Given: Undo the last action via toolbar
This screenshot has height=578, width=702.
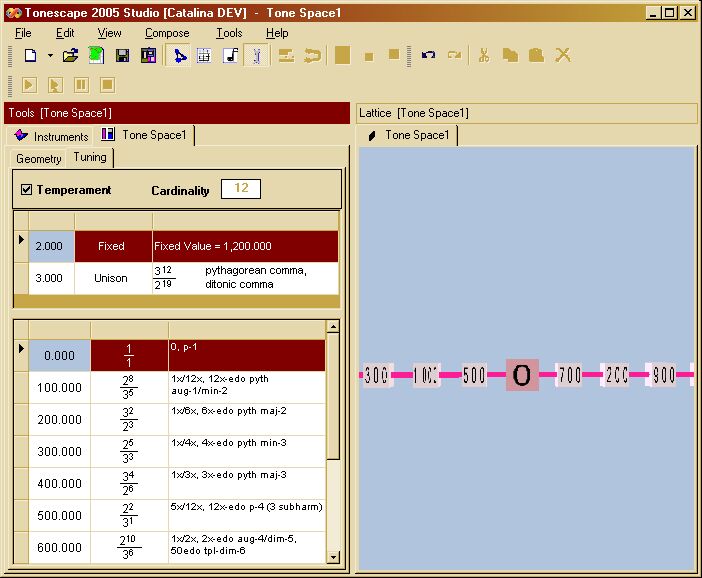Looking at the screenshot, I should [x=428, y=56].
